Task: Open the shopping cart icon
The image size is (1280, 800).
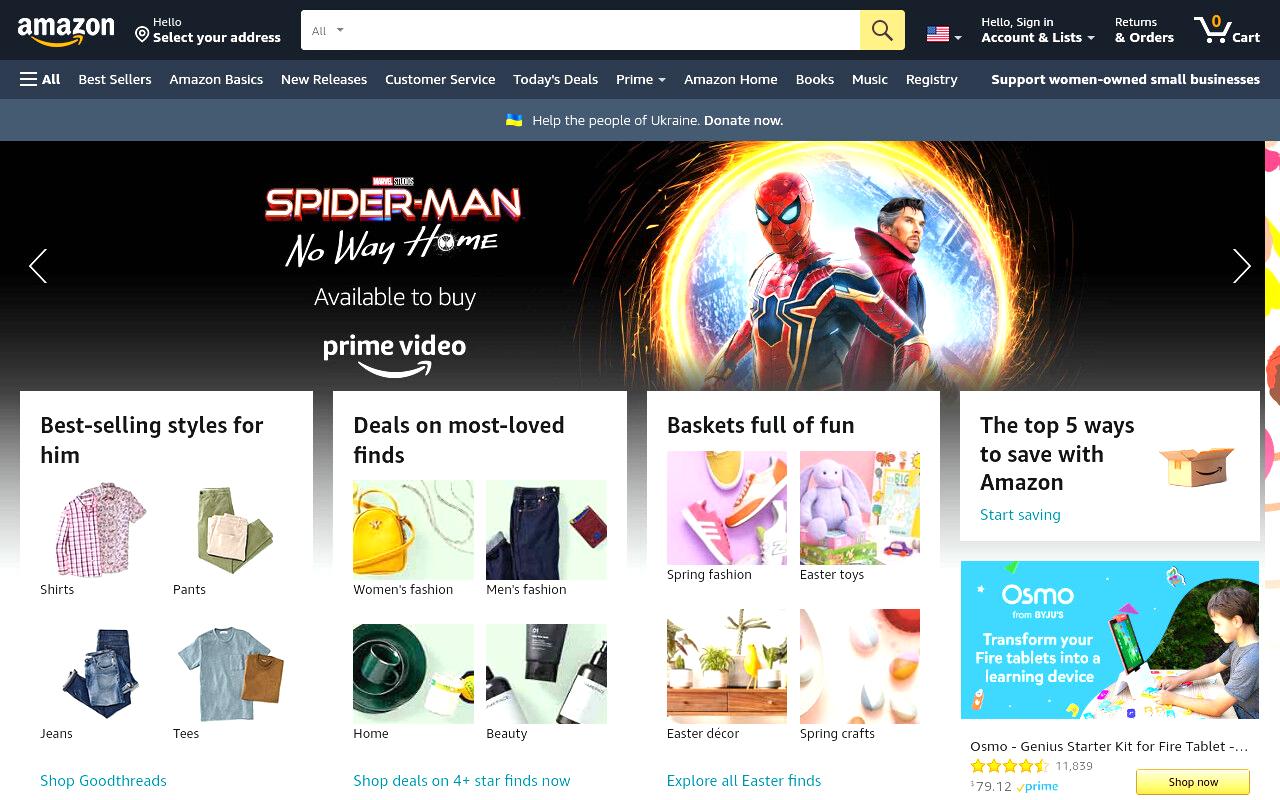Action: tap(1226, 29)
